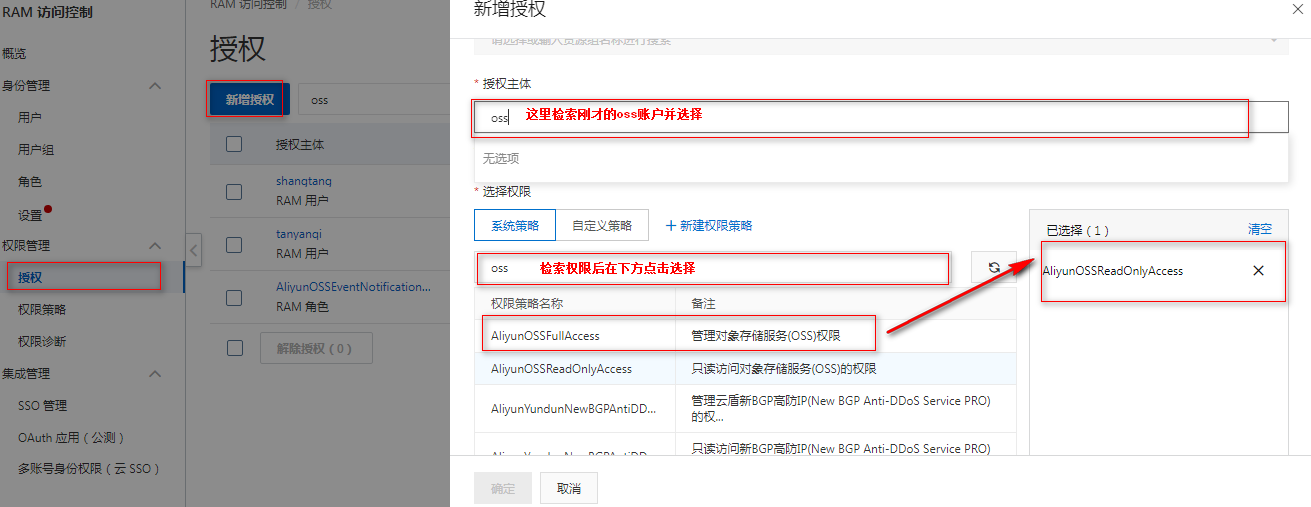Viewport: 1311px width, 507px height.
Task: Focus the oss search box in 授权 page
Action: tap(374, 100)
